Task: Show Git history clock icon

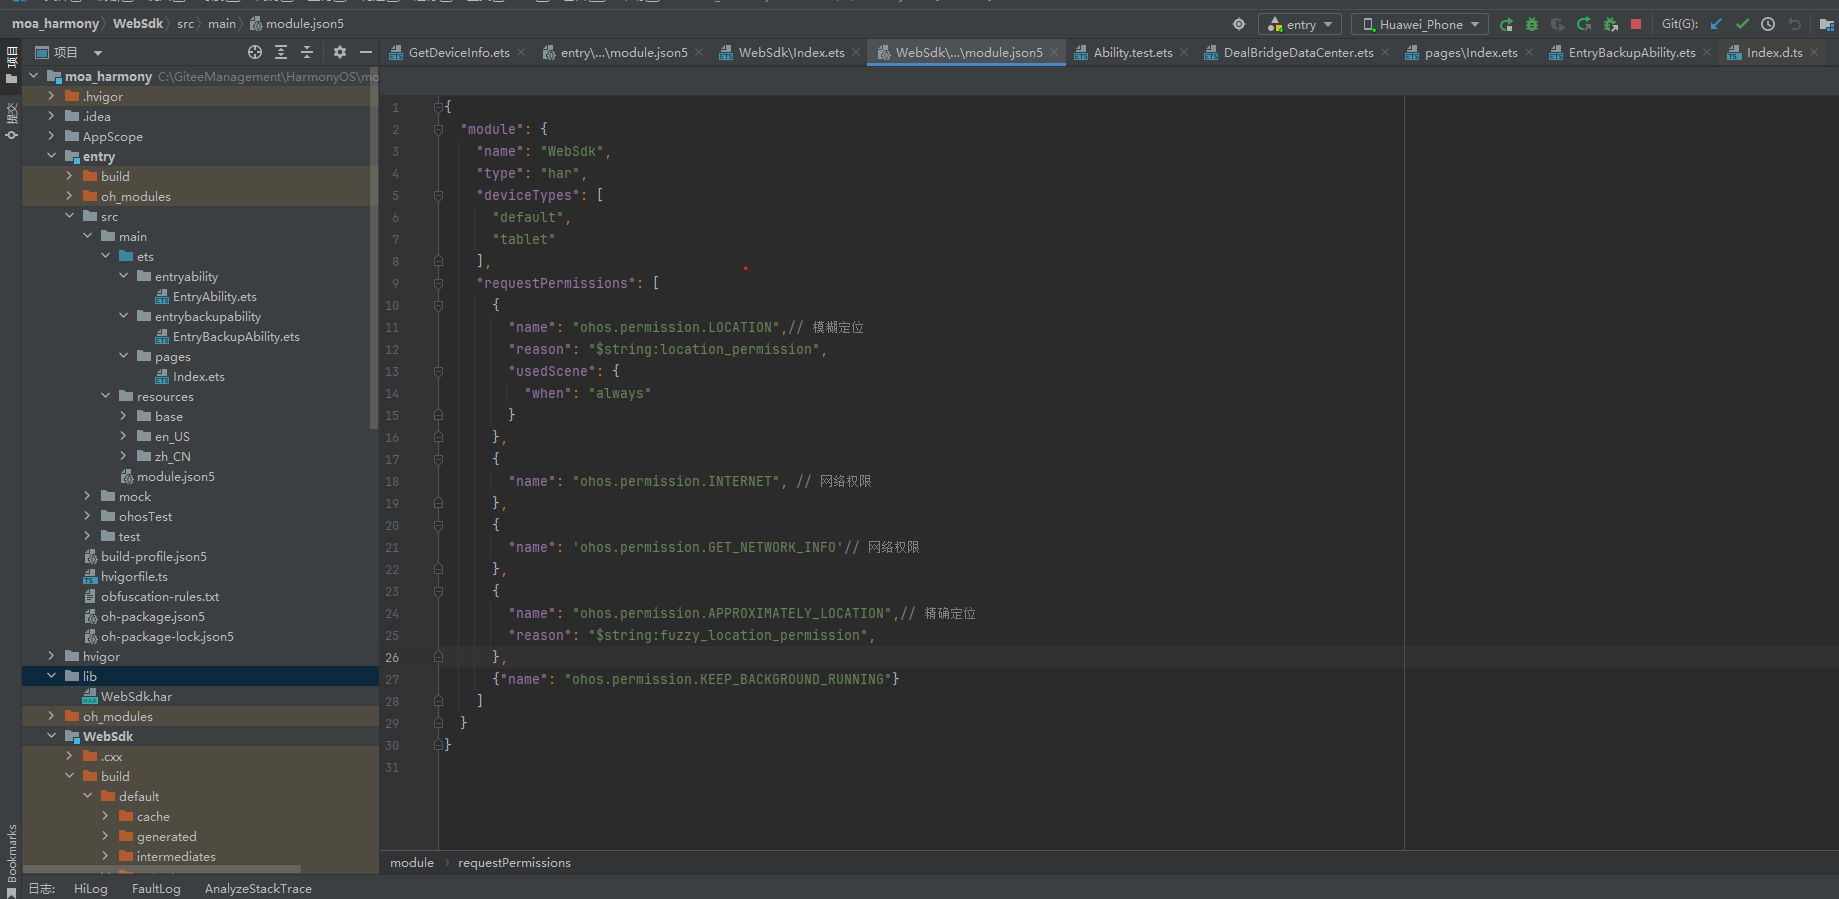Action: point(1768,24)
